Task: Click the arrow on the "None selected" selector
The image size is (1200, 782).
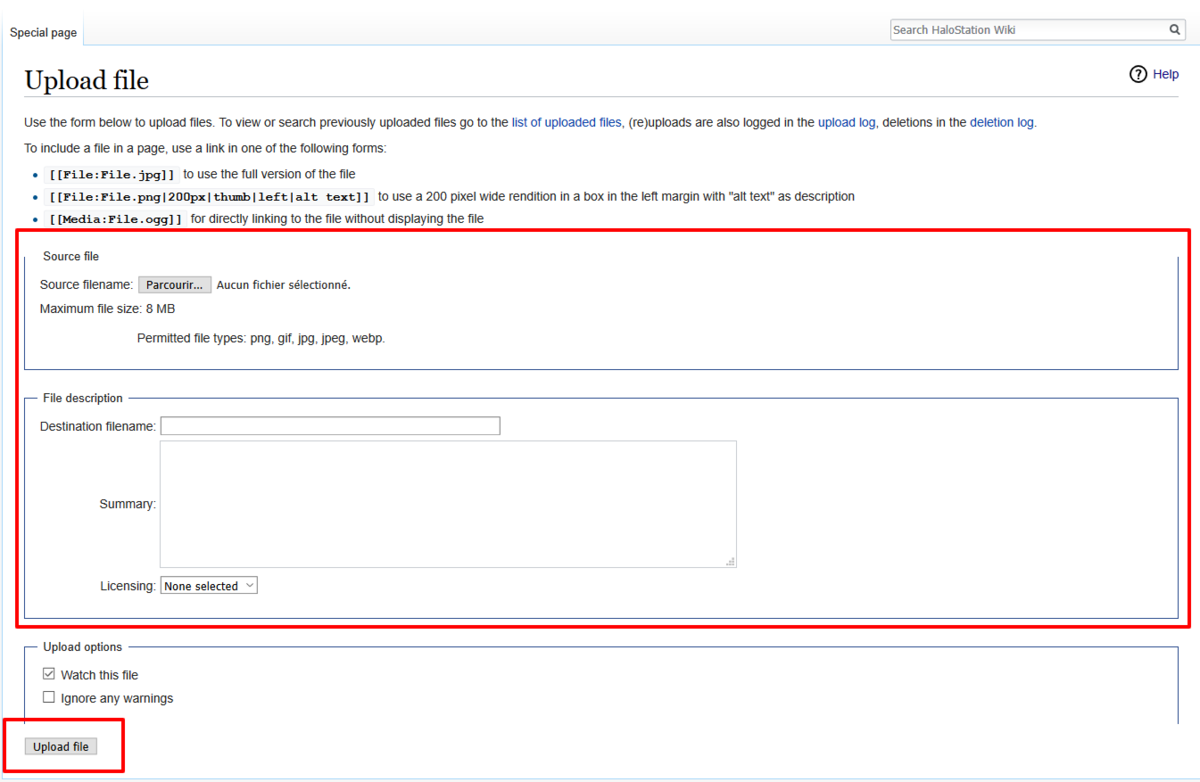Action: (x=249, y=585)
